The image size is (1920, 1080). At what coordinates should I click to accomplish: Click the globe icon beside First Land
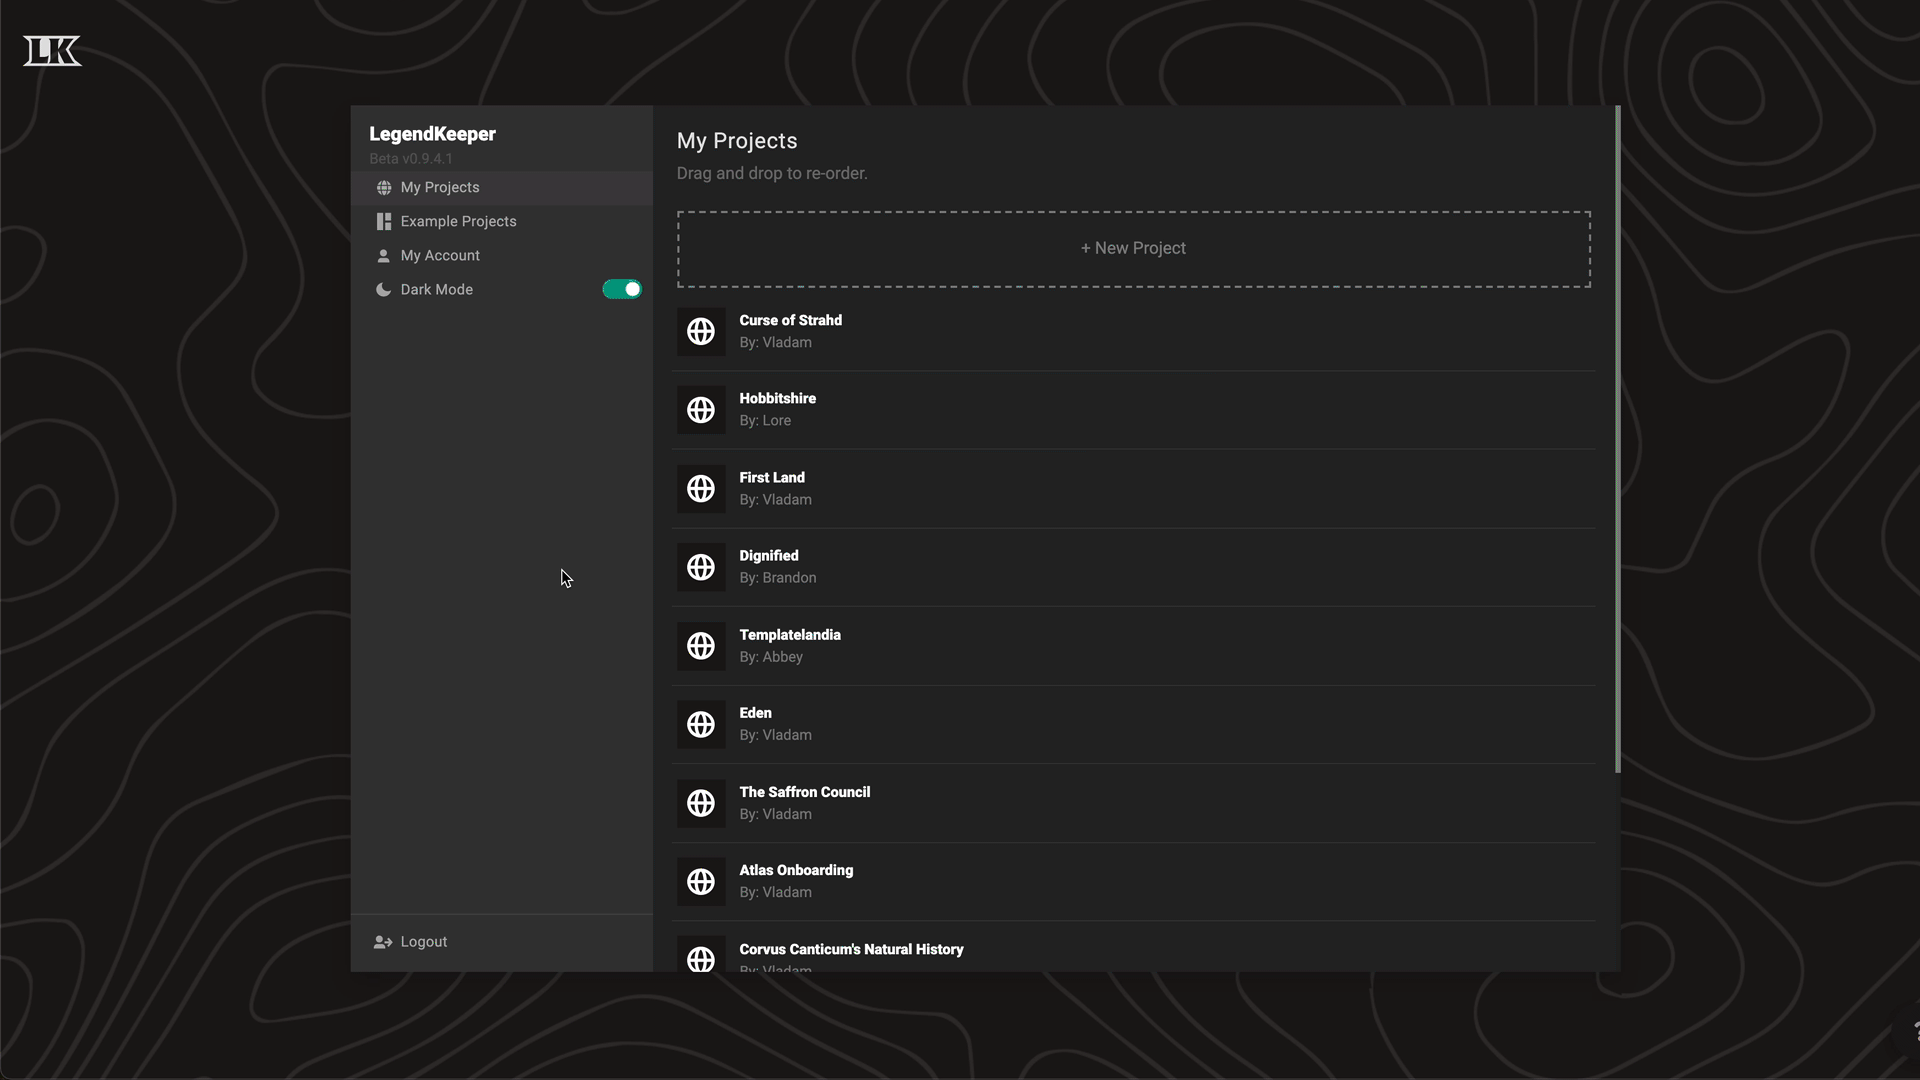701,489
